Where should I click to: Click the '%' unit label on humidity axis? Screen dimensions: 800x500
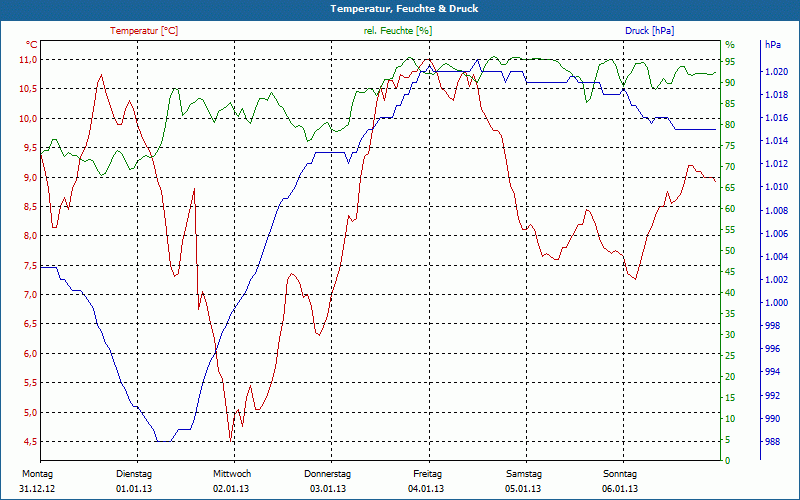730,44
